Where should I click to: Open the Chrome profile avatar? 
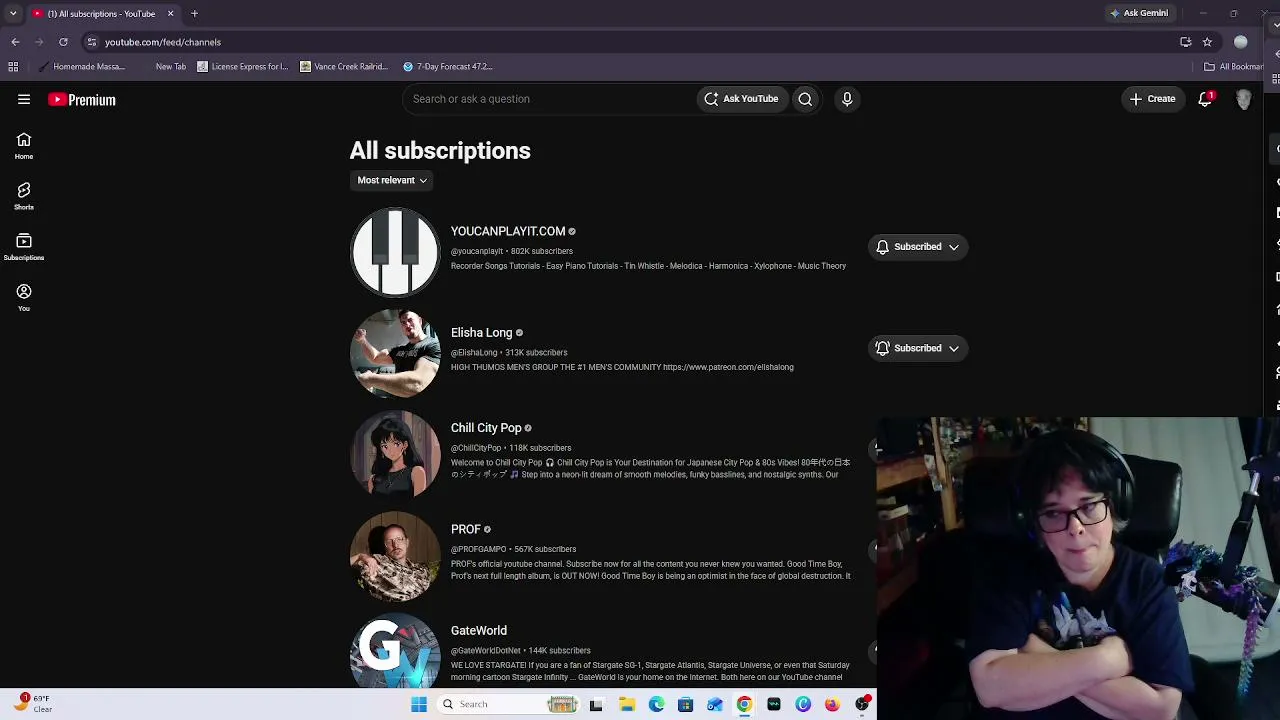pyautogui.click(x=1241, y=42)
